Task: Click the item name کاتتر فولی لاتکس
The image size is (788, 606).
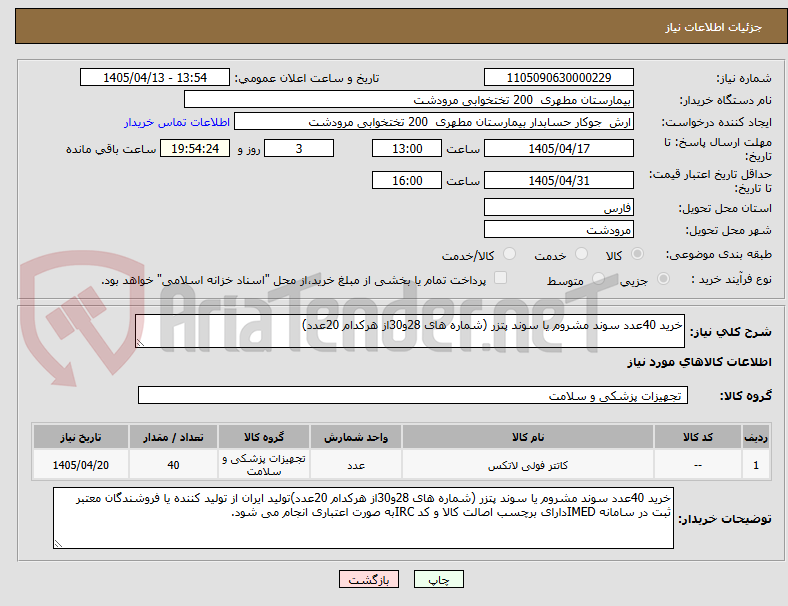Action: [x=528, y=465]
